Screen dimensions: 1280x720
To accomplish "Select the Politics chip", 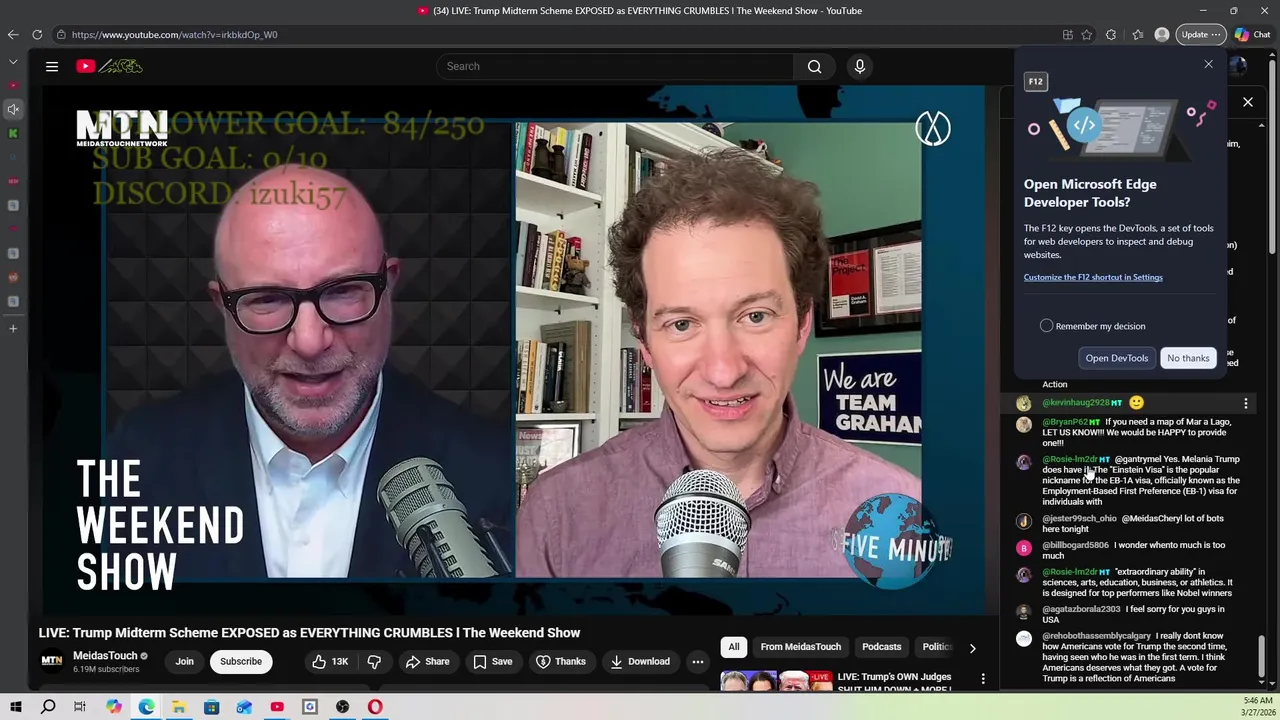I will pos(937,647).
